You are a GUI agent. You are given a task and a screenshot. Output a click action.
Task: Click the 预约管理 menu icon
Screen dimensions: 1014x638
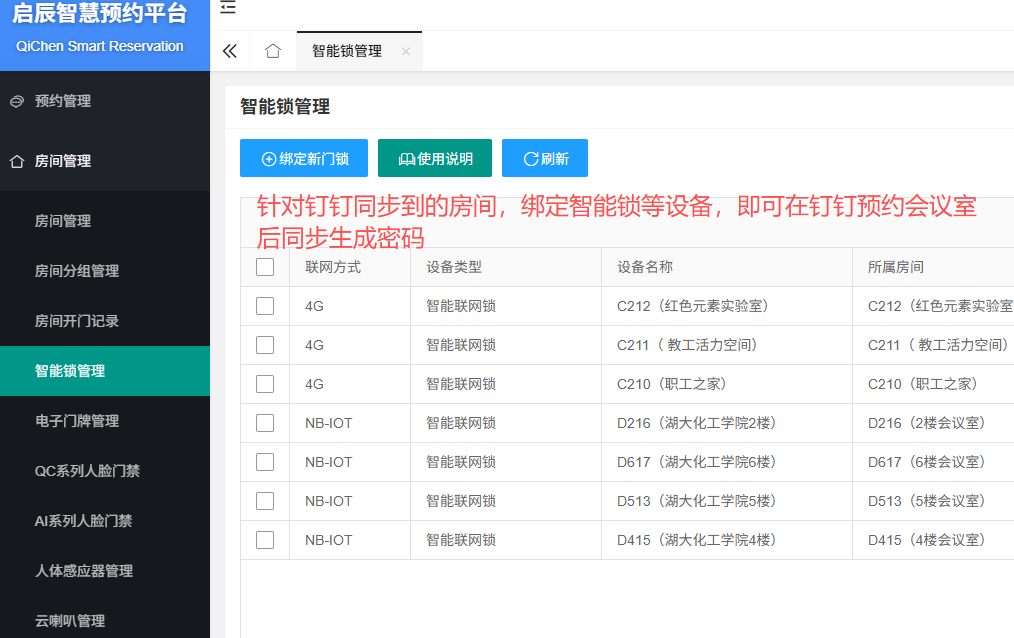pyautogui.click(x=17, y=101)
